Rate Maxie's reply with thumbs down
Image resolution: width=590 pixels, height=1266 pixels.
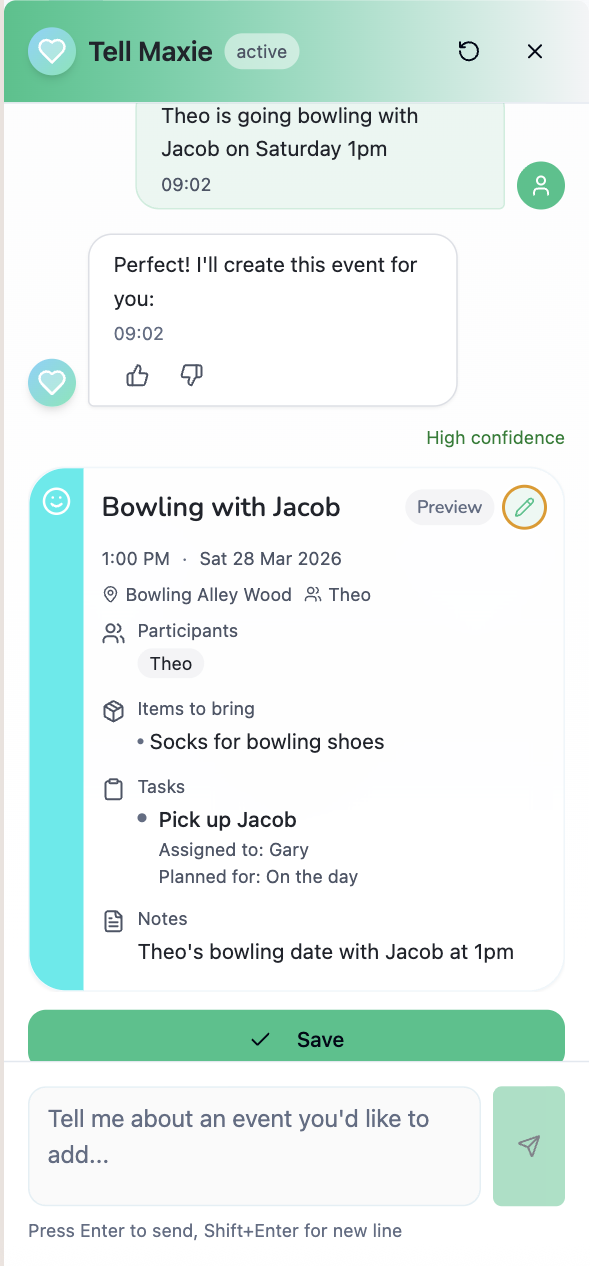[x=191, y=375]
